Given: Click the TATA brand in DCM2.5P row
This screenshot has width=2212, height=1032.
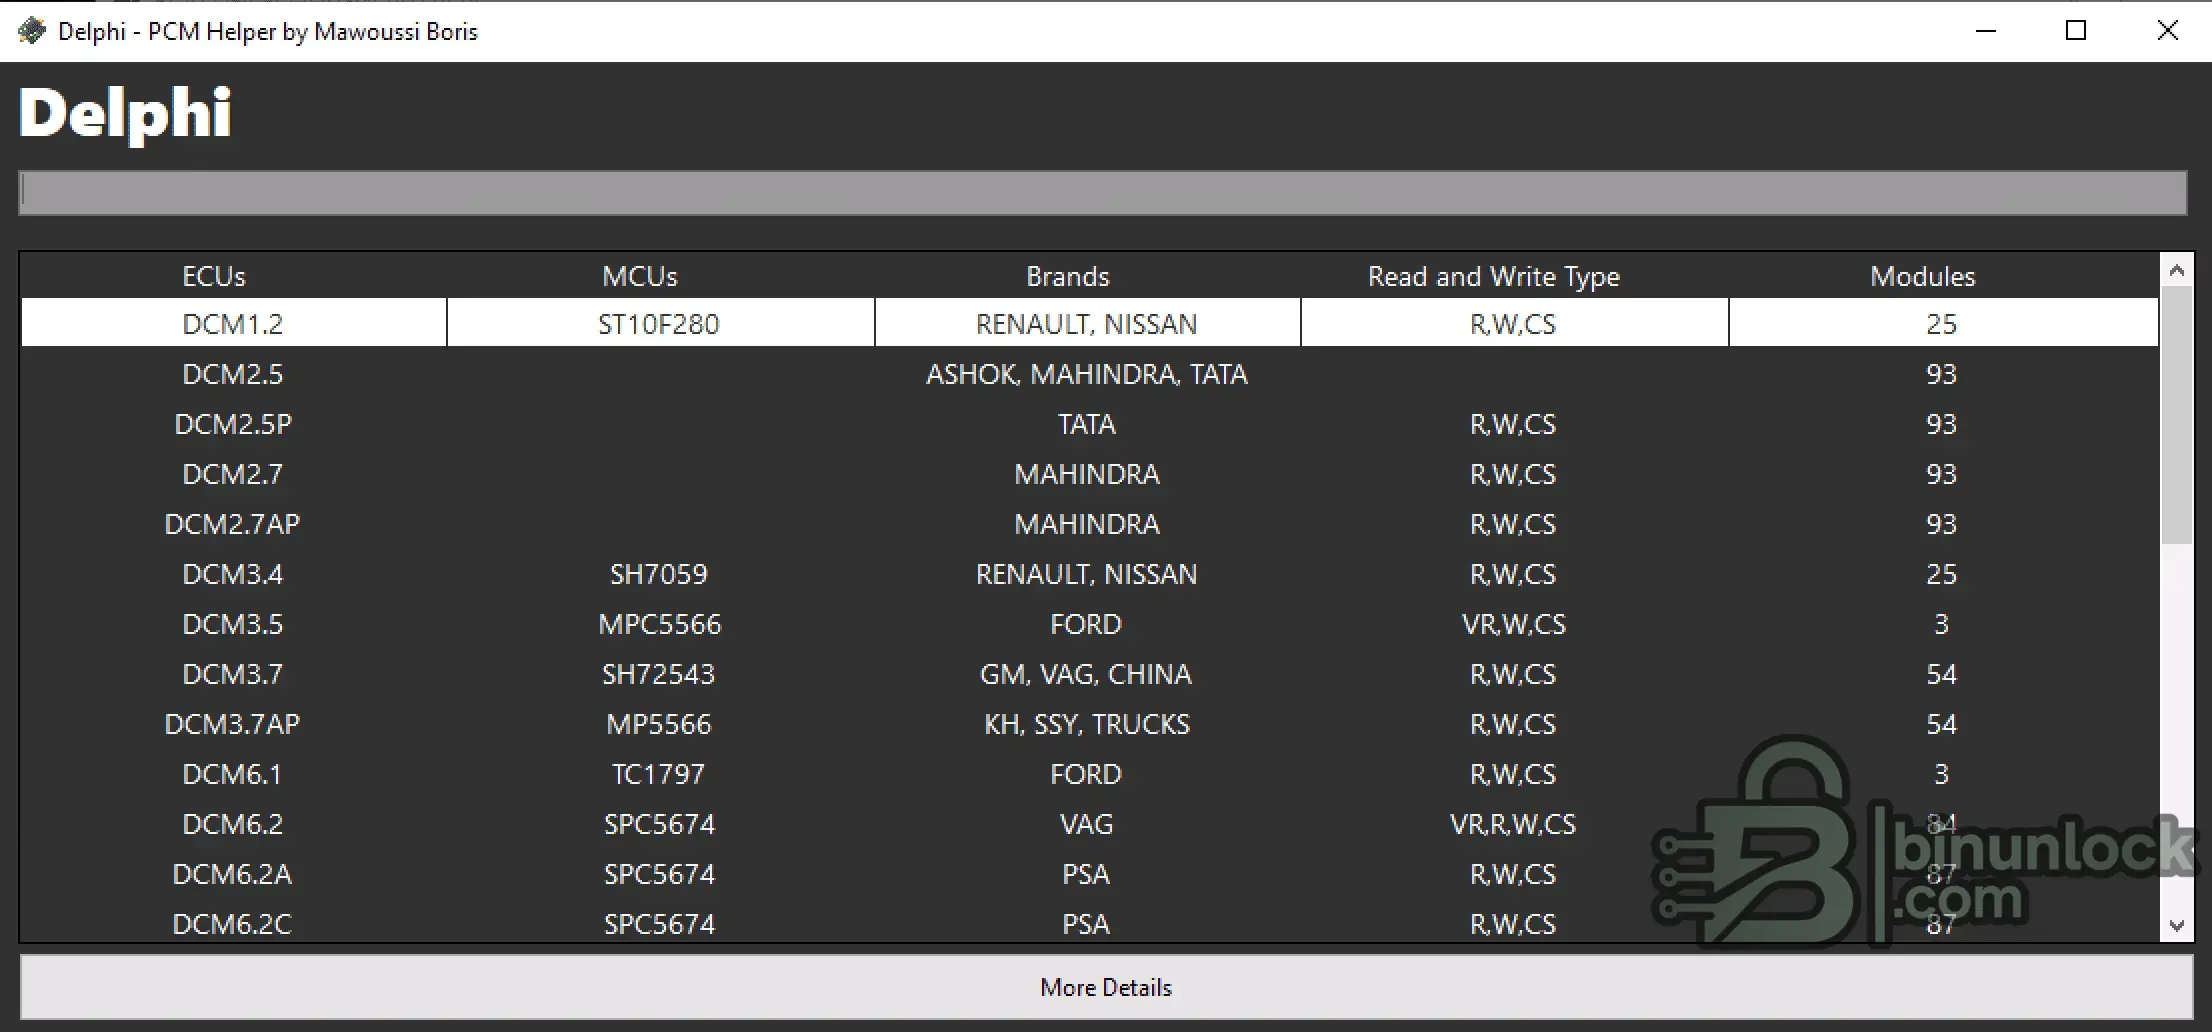Looking at the screenshot, I should tap(1087, 424).
